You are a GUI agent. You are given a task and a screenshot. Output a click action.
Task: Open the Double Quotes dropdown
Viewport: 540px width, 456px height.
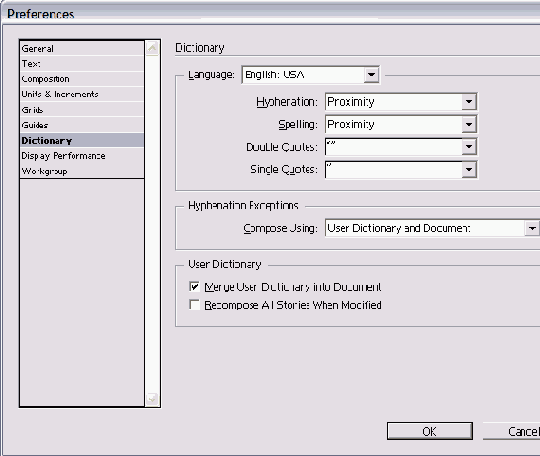point(469,147)
